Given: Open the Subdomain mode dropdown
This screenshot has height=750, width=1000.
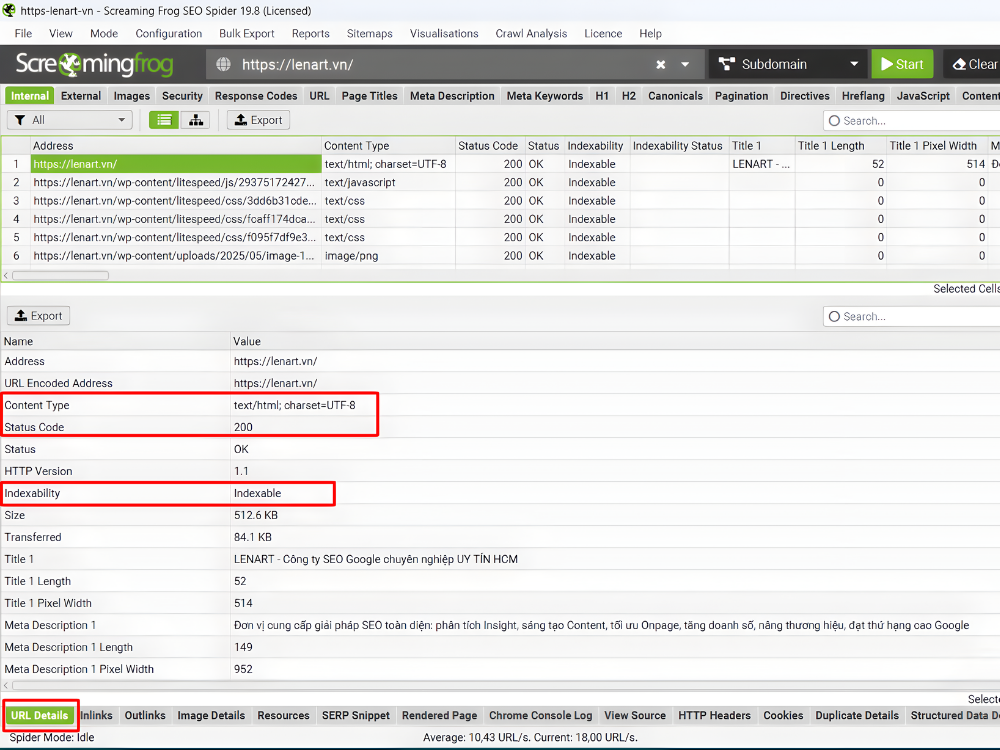Looking at the screenshot, I should [x=788, y=64].
